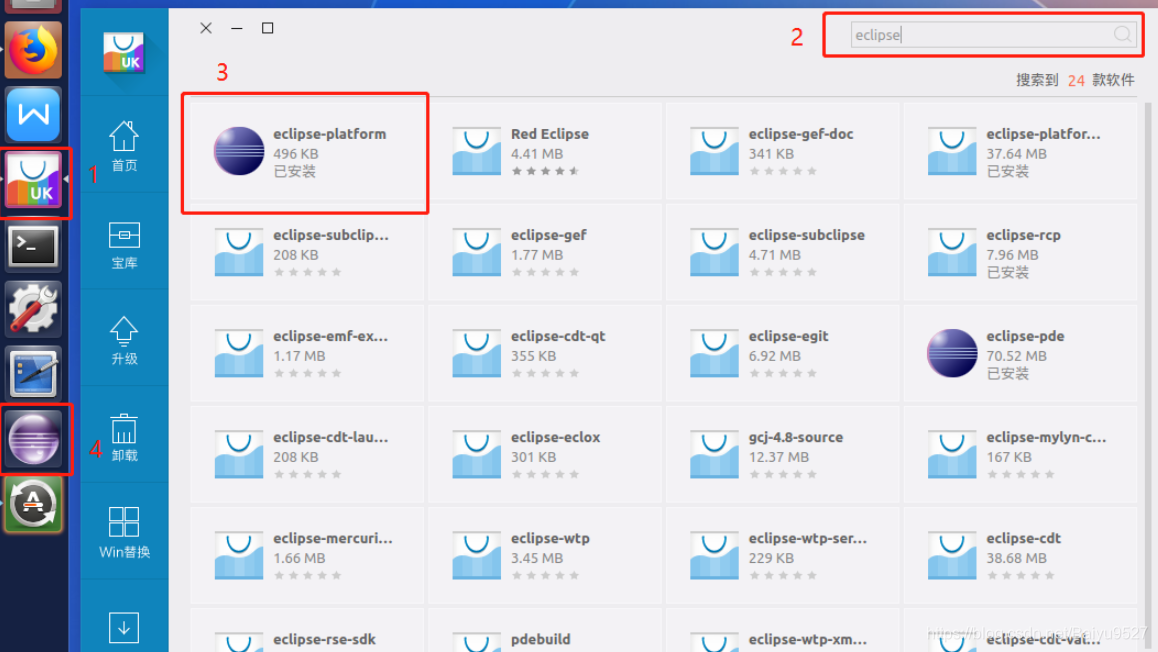Open eclipse-pde sphere icon
Image resolution: width=1158 pixels, height=652 pixels.
952,353
